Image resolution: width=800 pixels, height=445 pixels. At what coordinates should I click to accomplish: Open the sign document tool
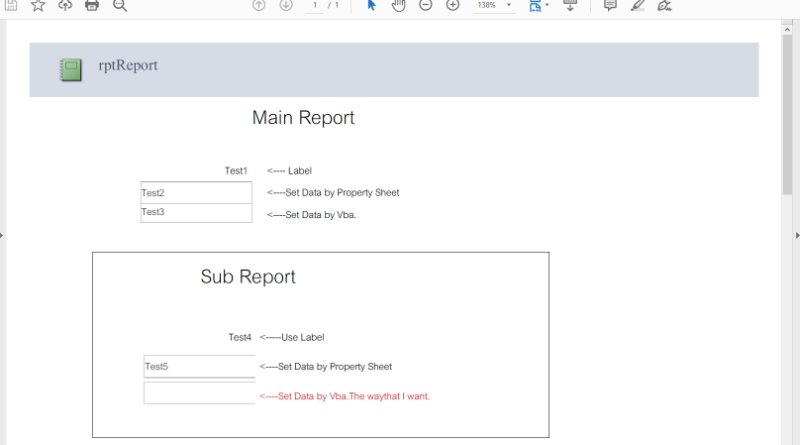point(664,5)
